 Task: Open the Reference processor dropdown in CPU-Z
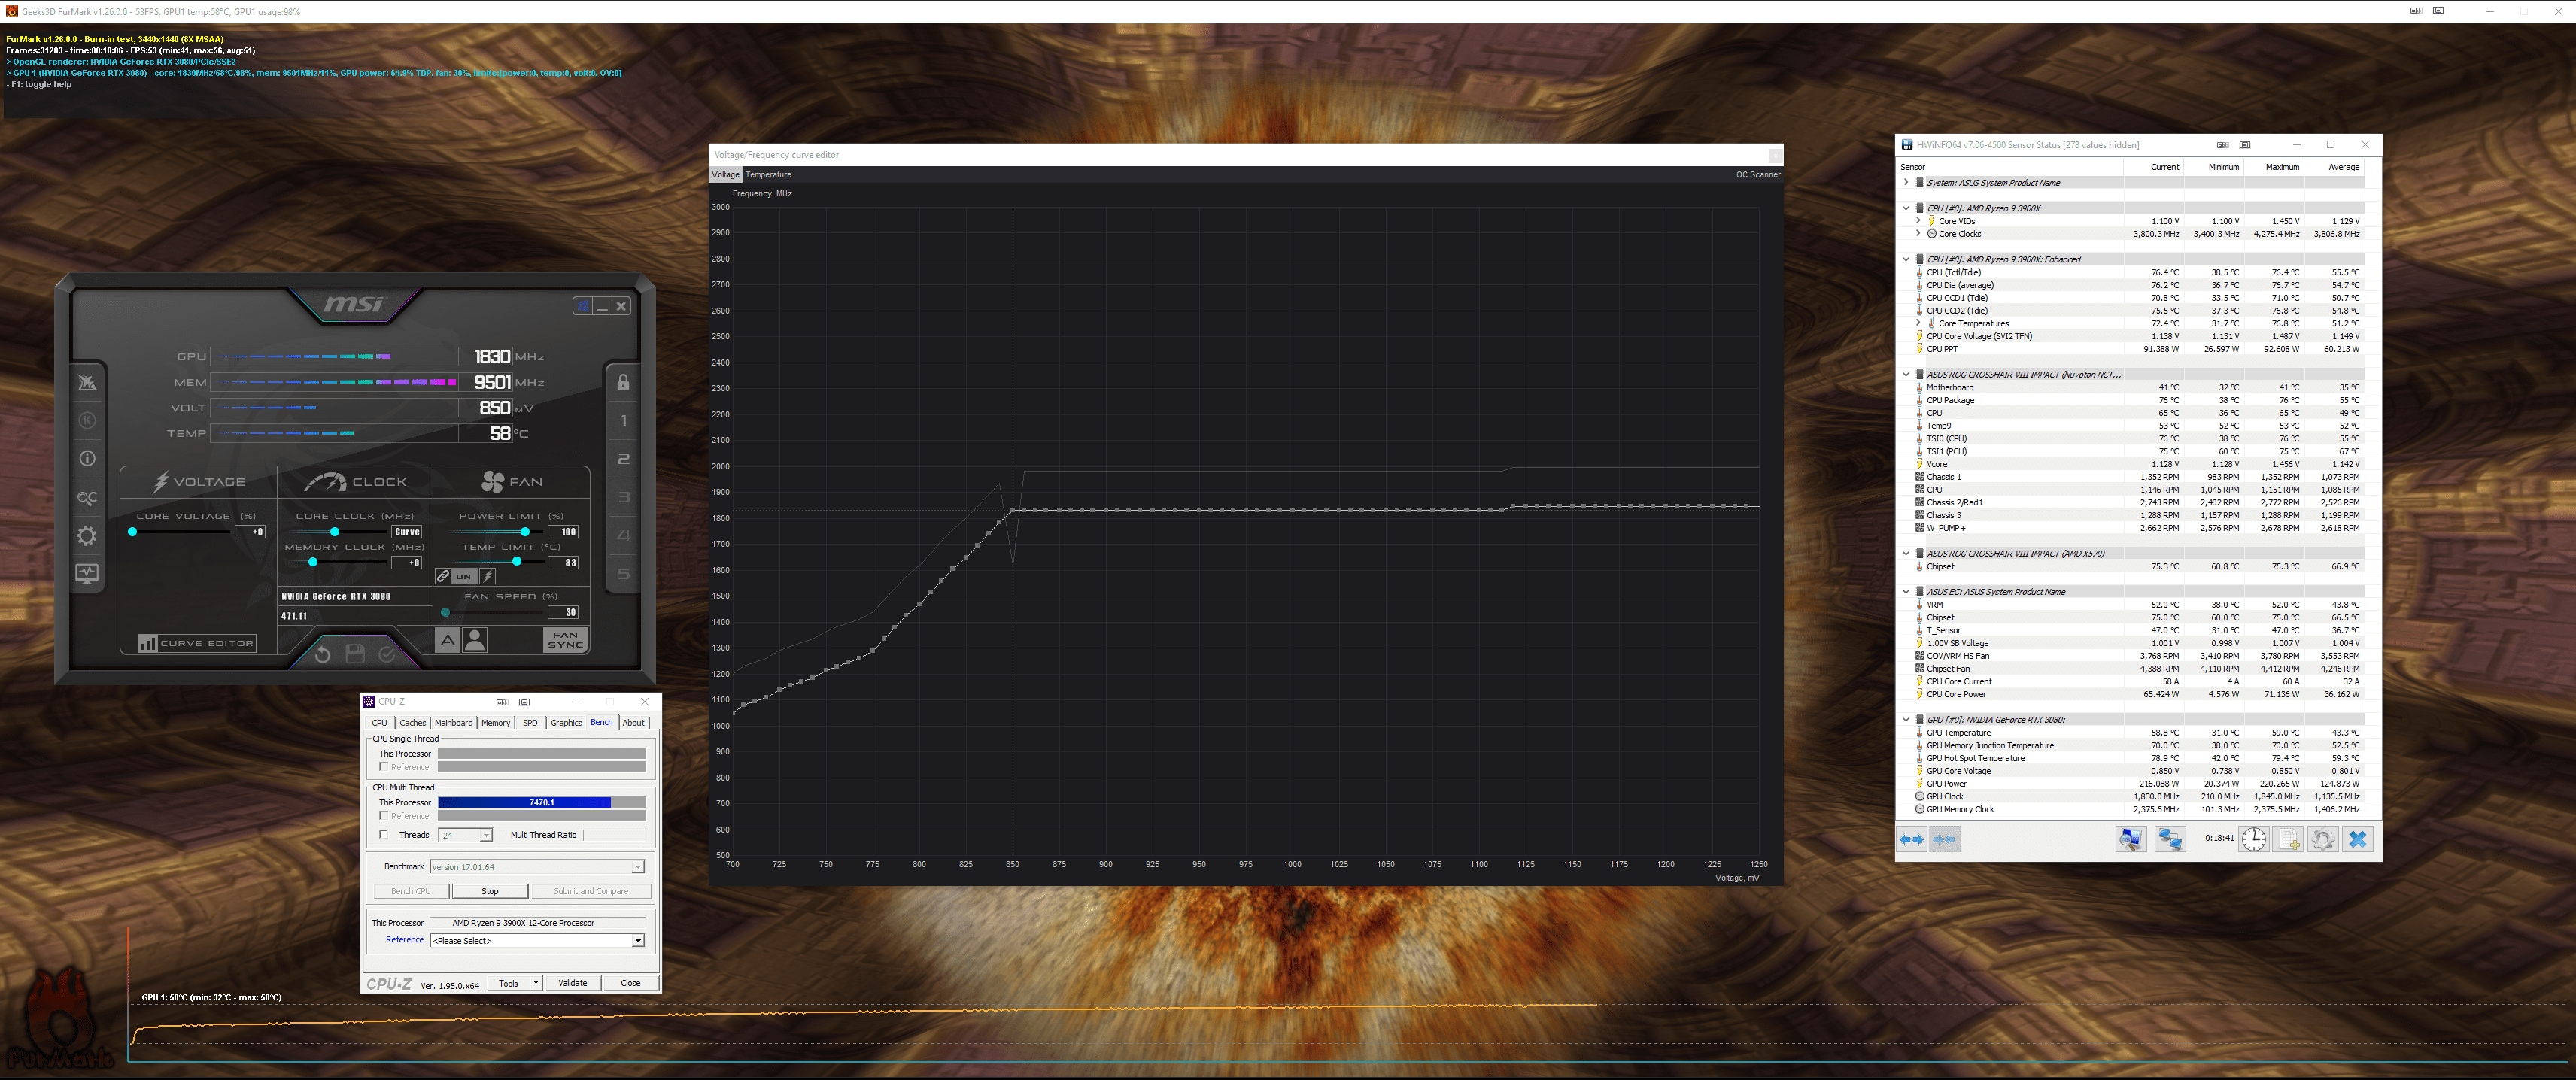(x=637, y=941)
